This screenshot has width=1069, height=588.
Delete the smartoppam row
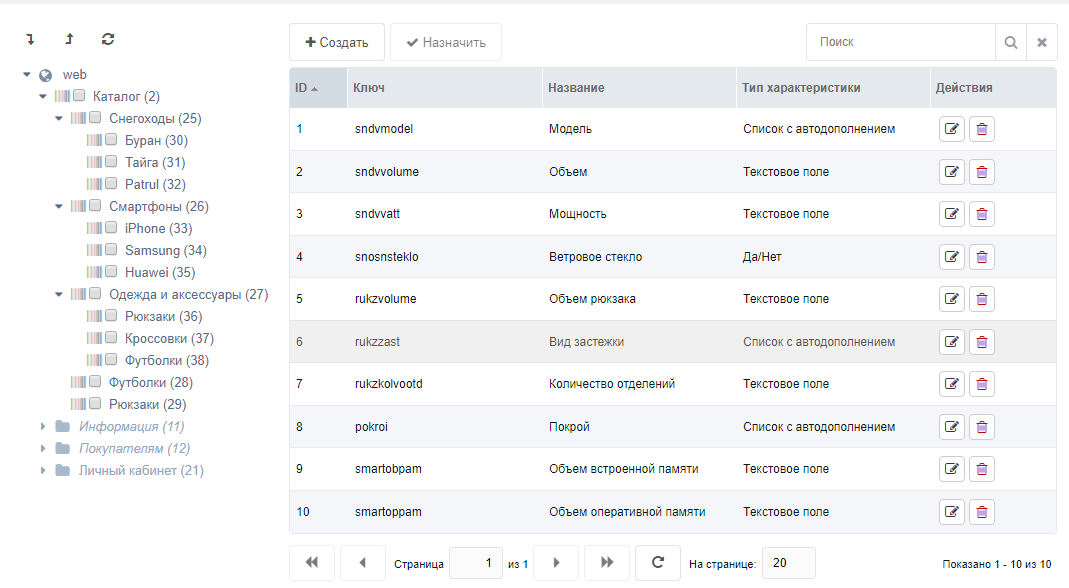[982, 512]
